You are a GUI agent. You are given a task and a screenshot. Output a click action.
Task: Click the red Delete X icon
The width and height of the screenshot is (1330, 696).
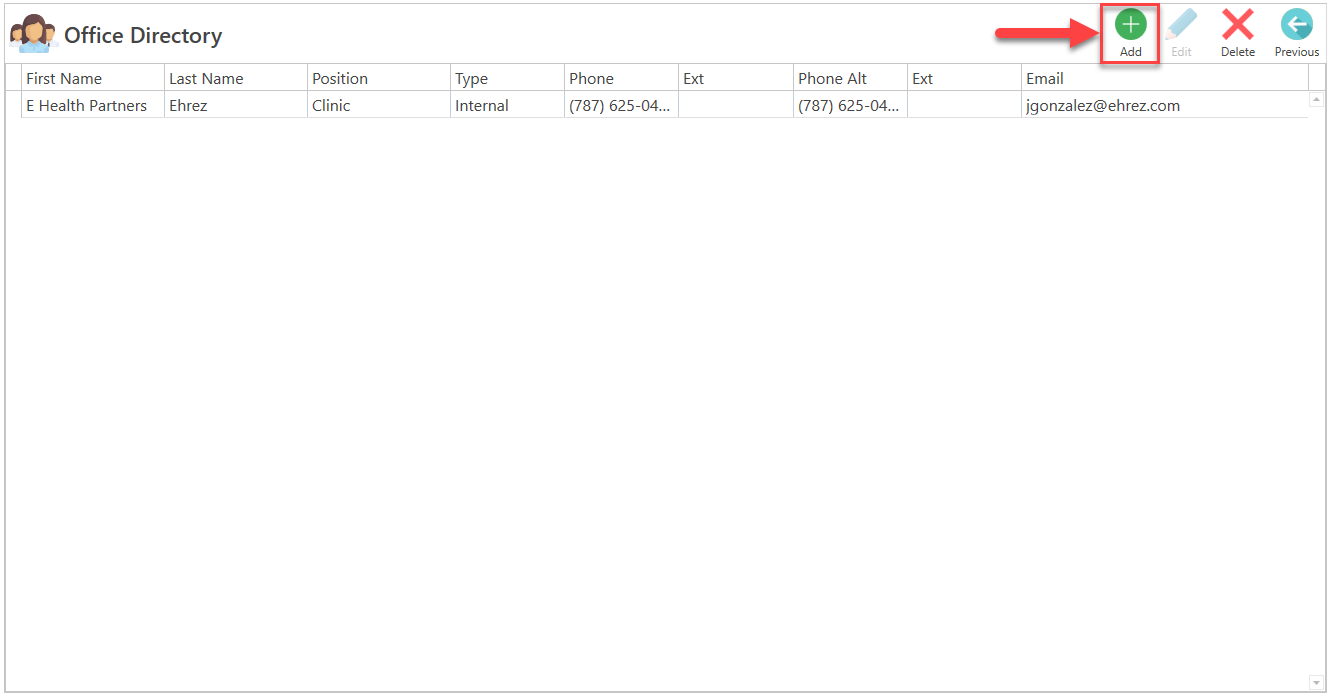[1238, 25]
